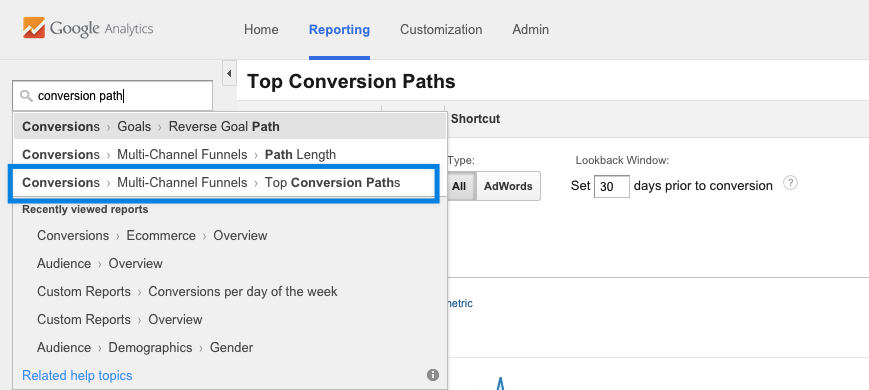Go to the Admin tab
The width and height of the screenshot is (869, 390).
click(530, 29)
